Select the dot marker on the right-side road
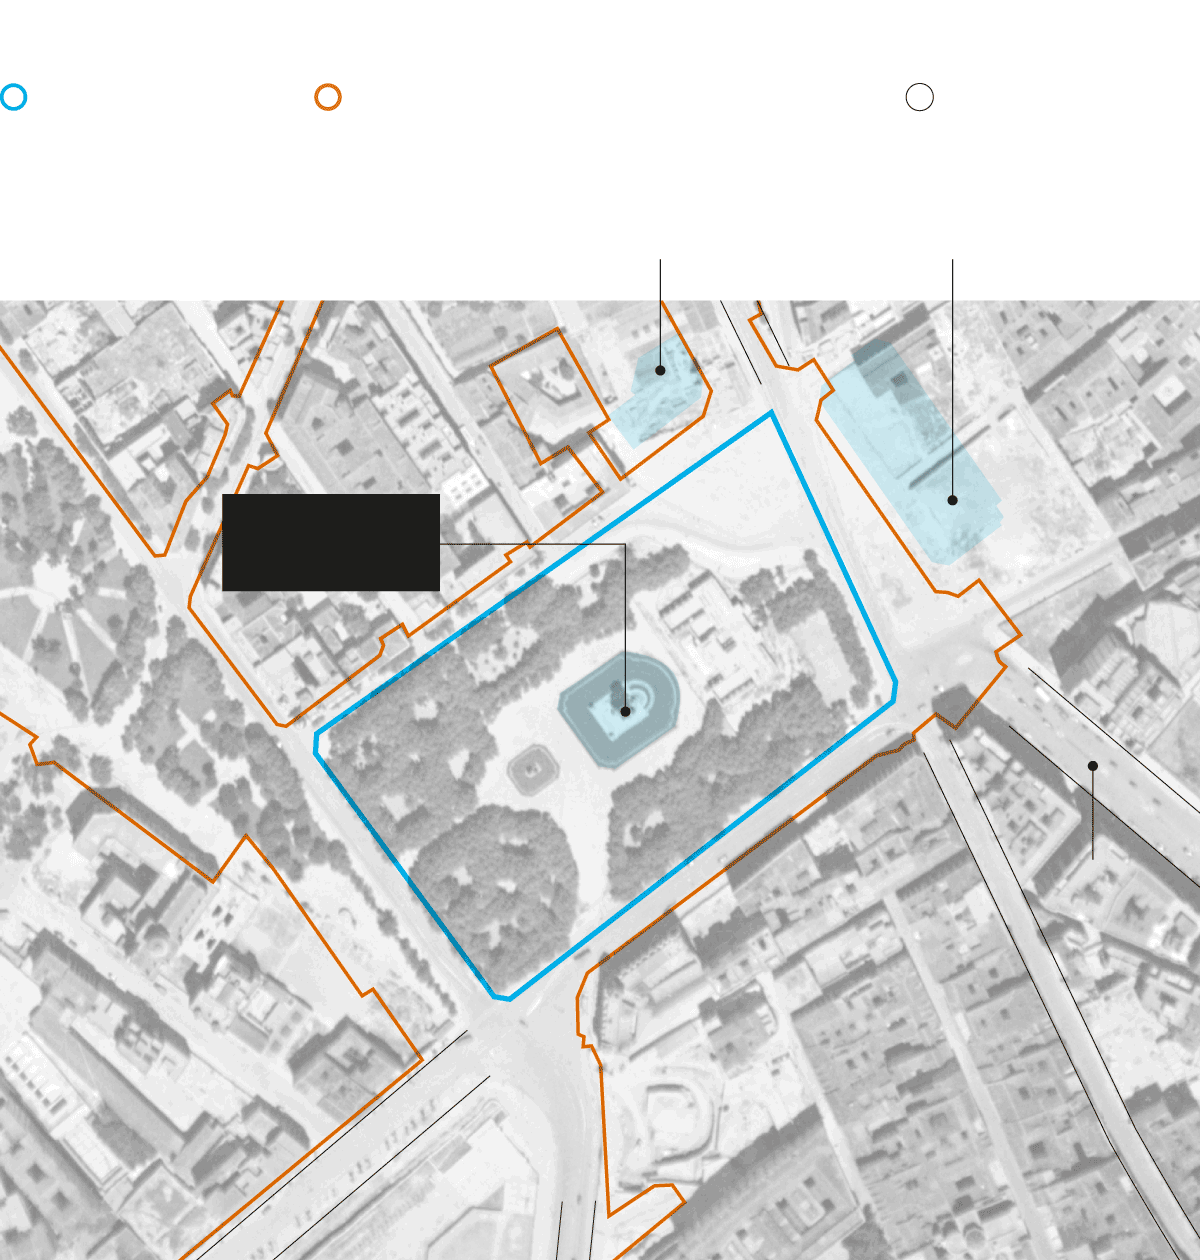 (x=1093, y=766)
